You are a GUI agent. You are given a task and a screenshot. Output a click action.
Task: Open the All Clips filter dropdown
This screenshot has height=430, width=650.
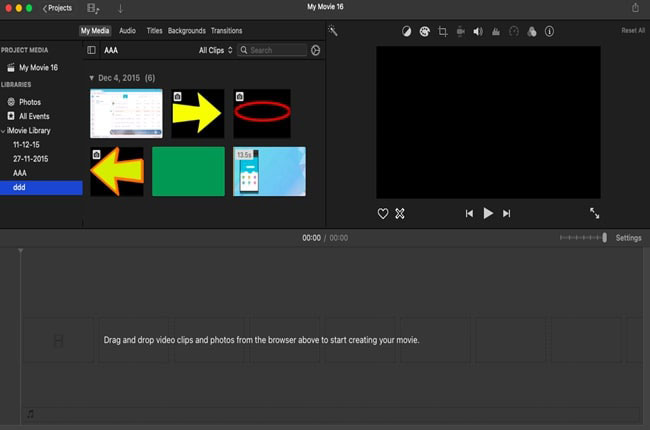click(x=216, y=50)
